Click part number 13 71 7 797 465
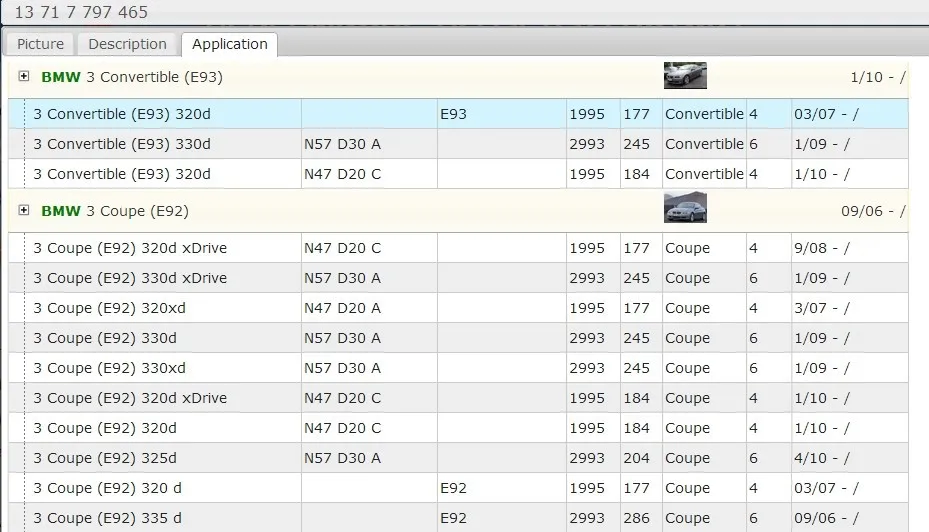929x532 pixels. [81, 12]
